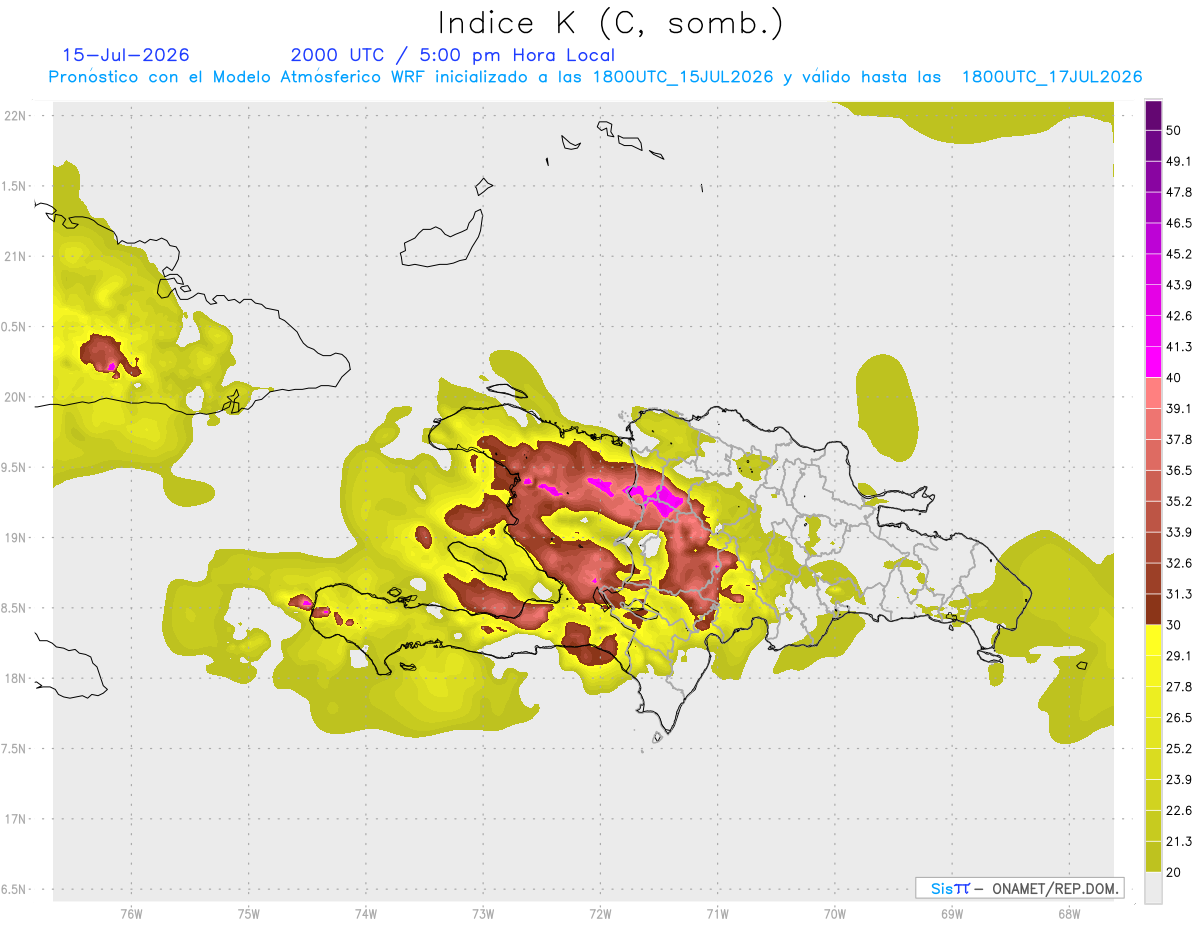Click the '1800UTC_17JUL2026' valid-until timestamp
This screenshot has height=927, width=1200.
point(1052,77)
